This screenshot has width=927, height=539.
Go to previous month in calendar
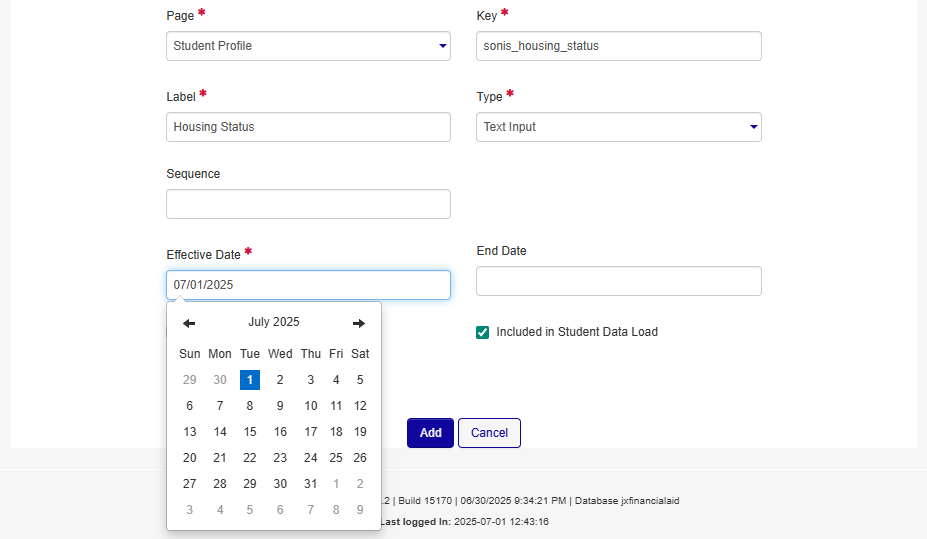(189, 323)
